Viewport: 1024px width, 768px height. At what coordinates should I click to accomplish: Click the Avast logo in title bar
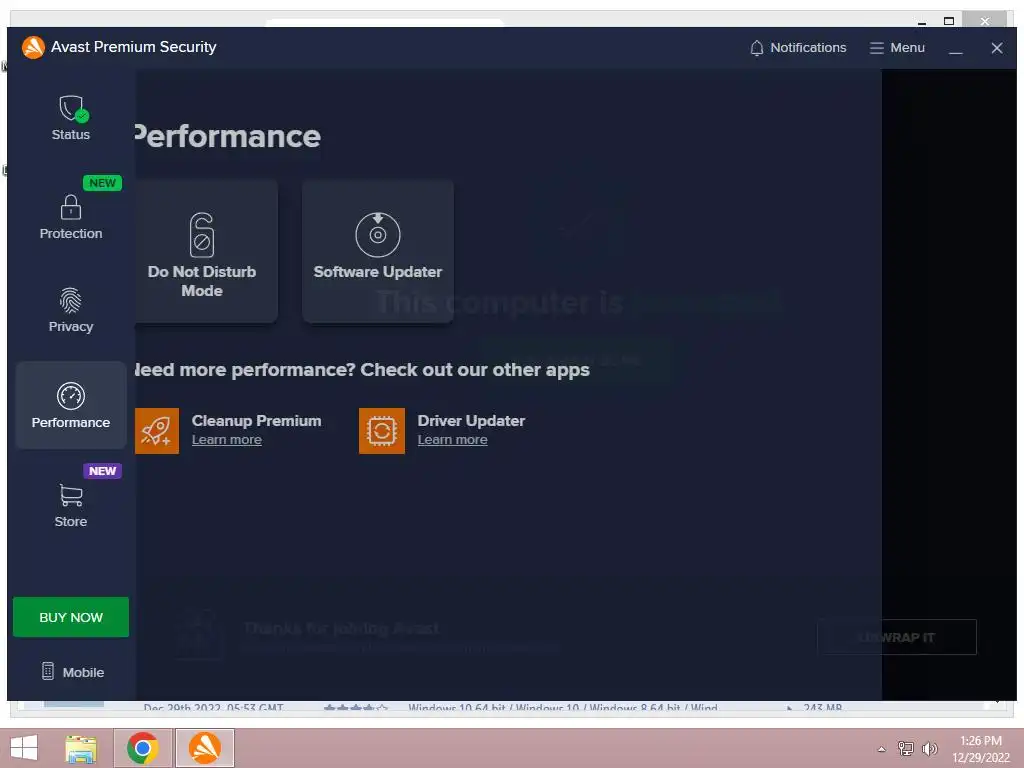click(x=33, y=47)
